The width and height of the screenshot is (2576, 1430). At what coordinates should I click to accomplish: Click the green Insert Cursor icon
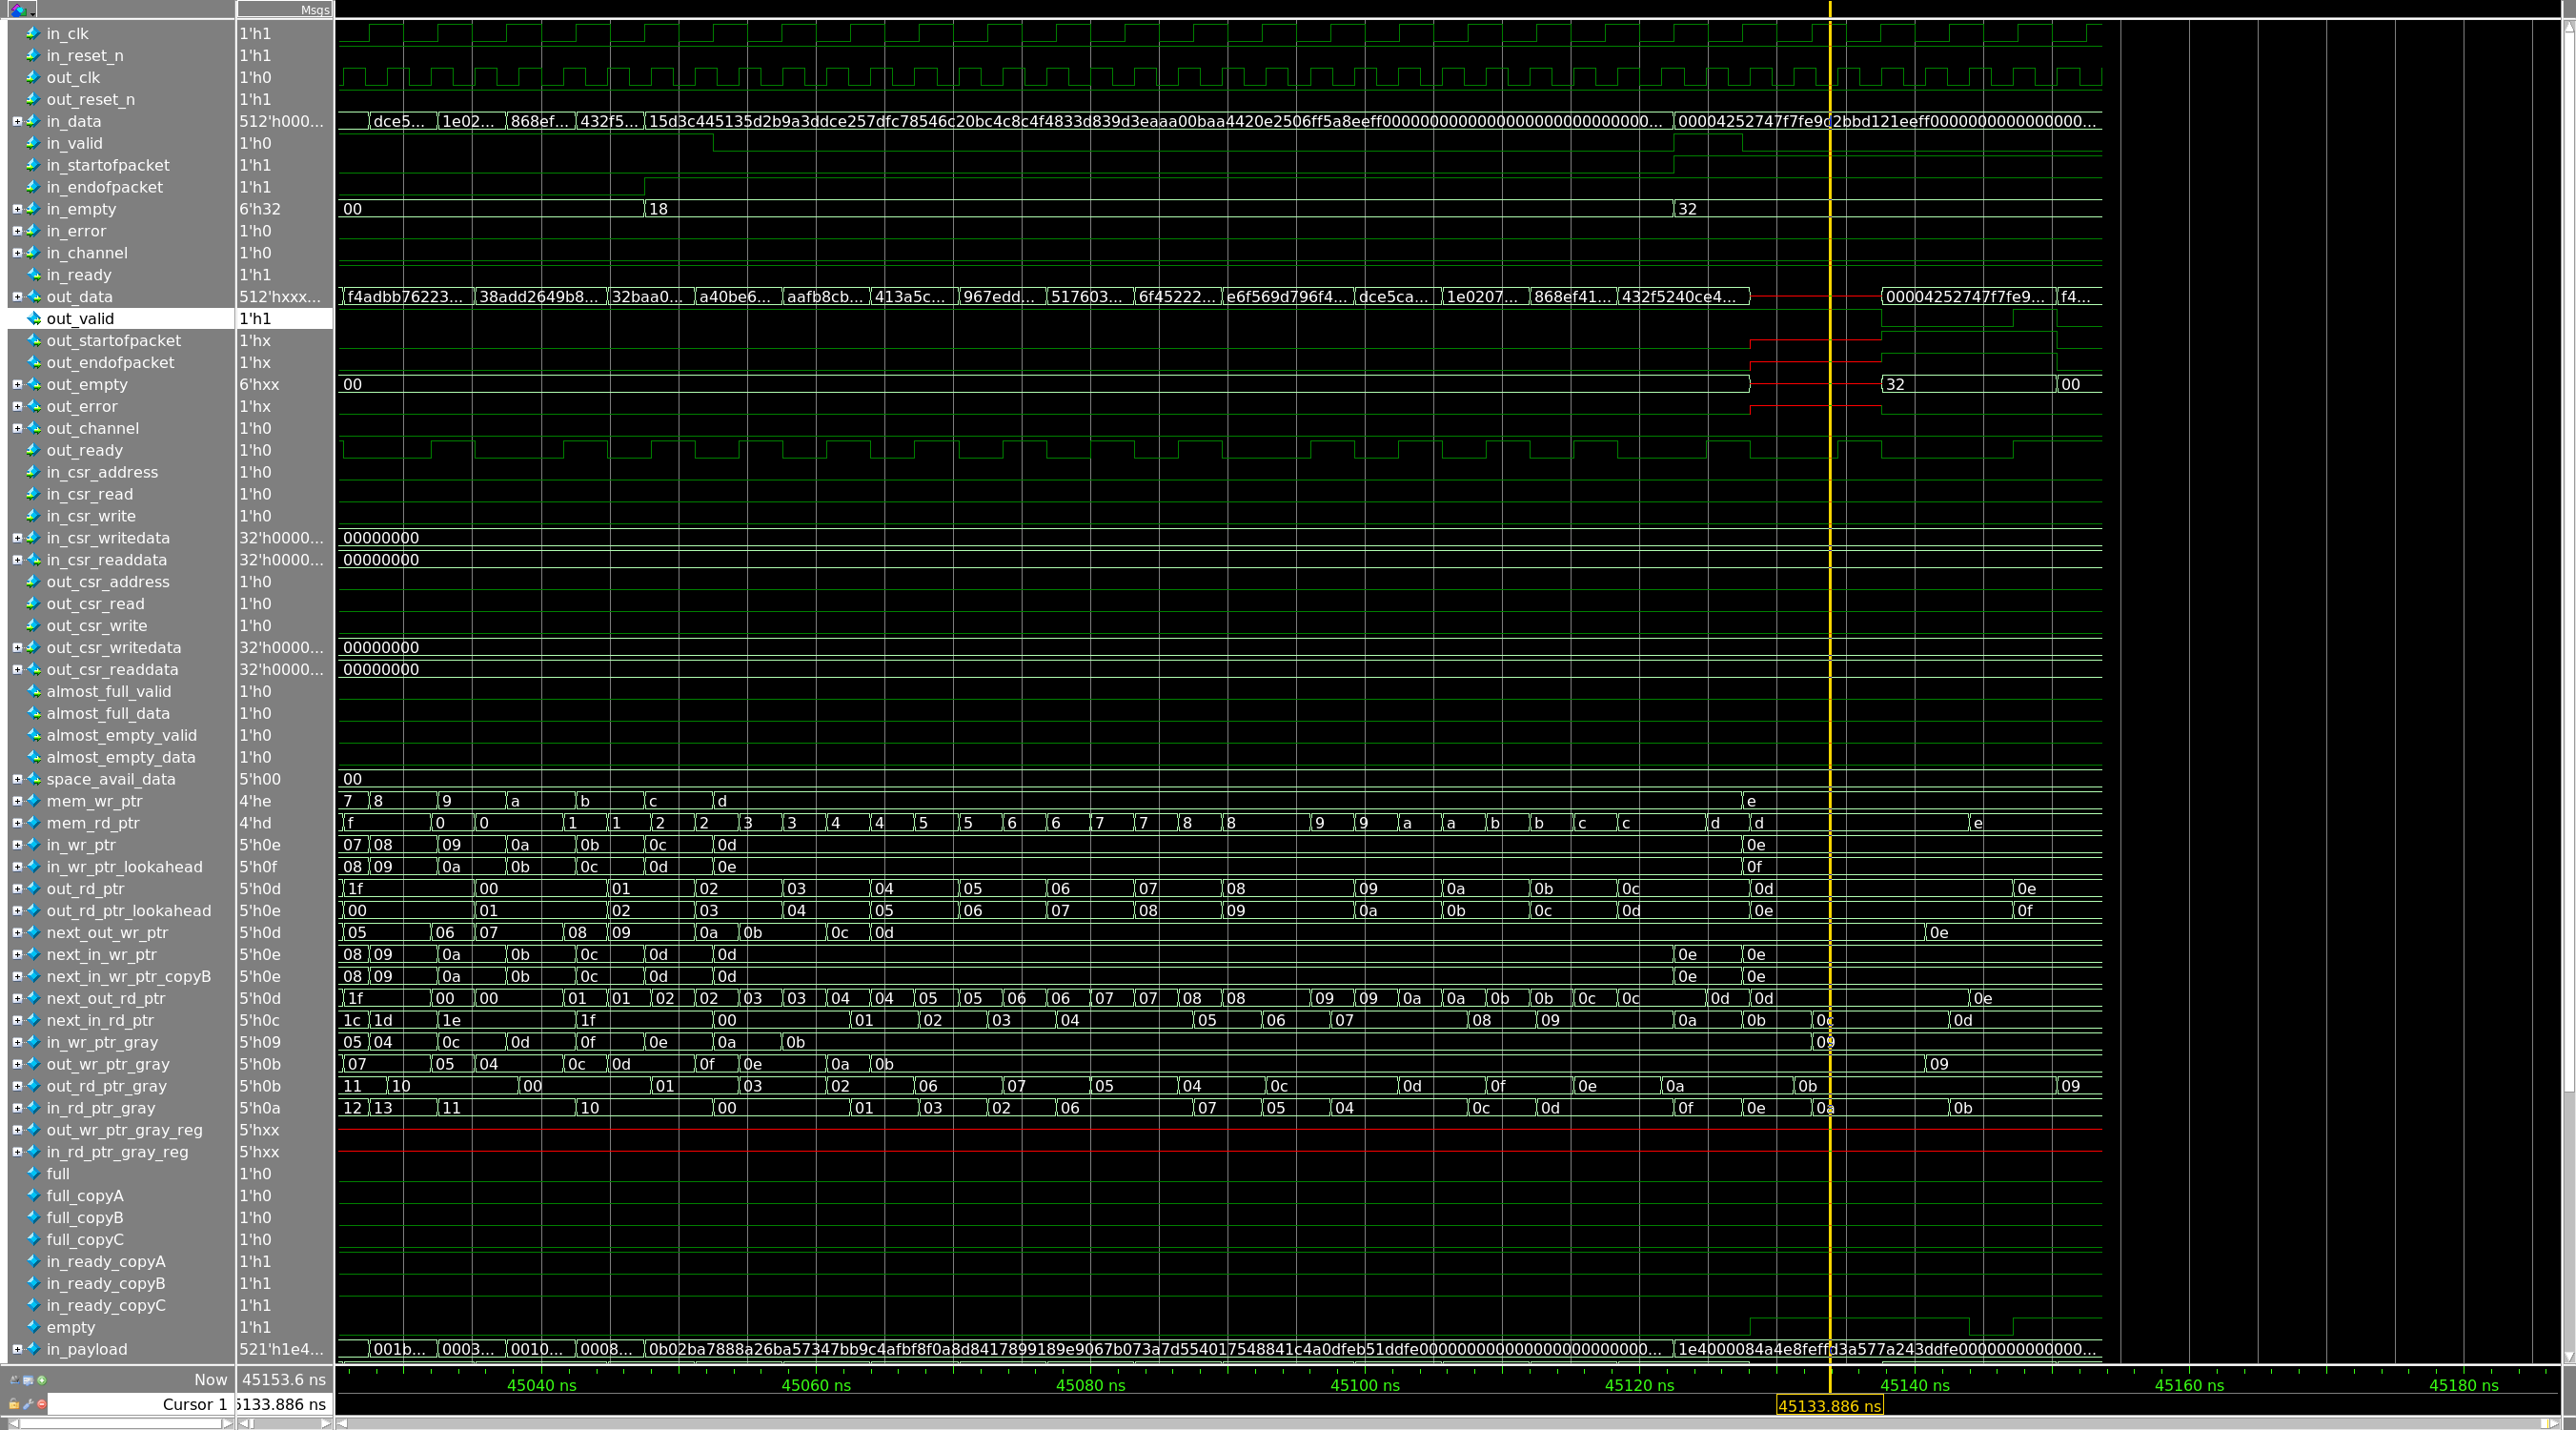point(42,1380)
